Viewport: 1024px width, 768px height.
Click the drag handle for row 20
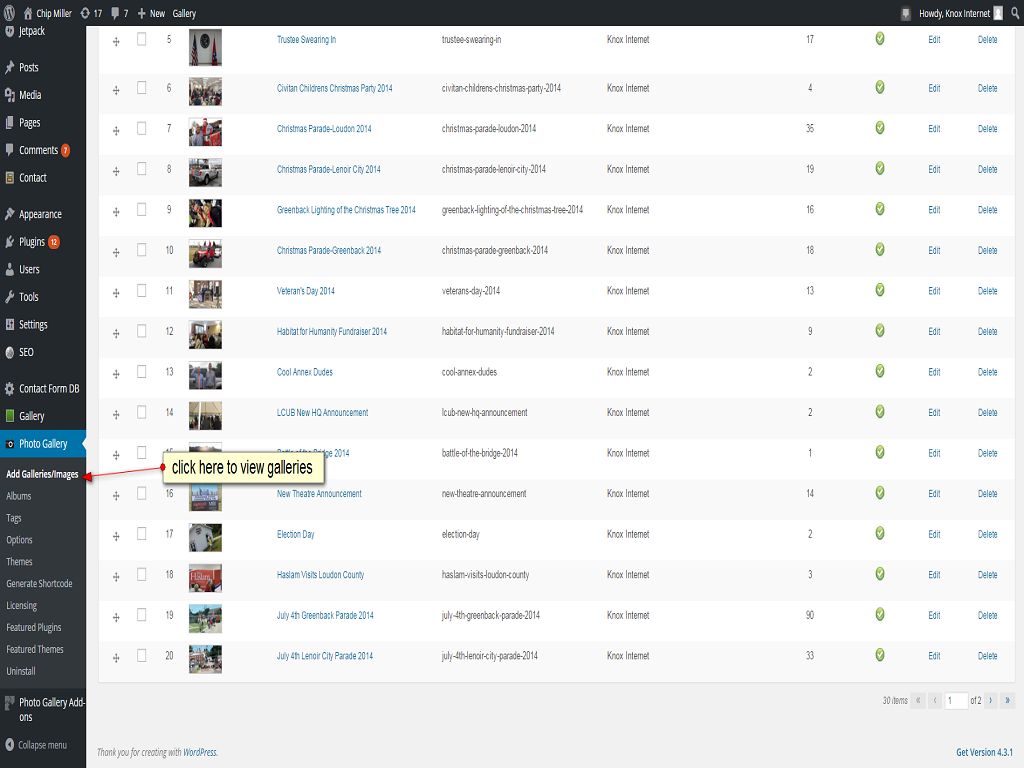(116, 658)
